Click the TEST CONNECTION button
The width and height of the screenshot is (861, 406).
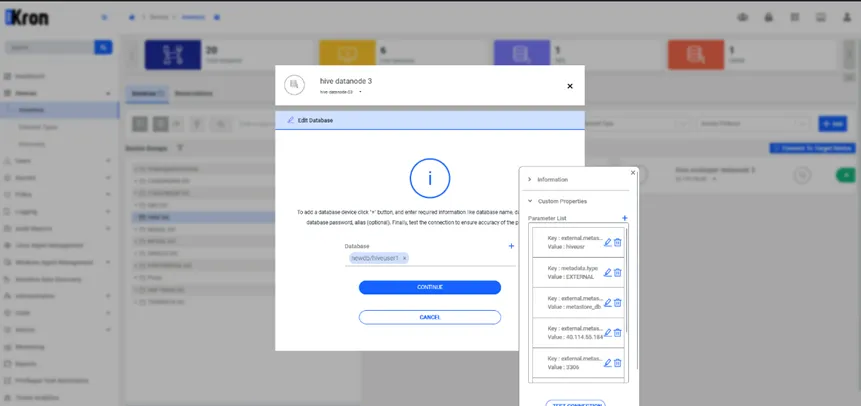(575, 403)
